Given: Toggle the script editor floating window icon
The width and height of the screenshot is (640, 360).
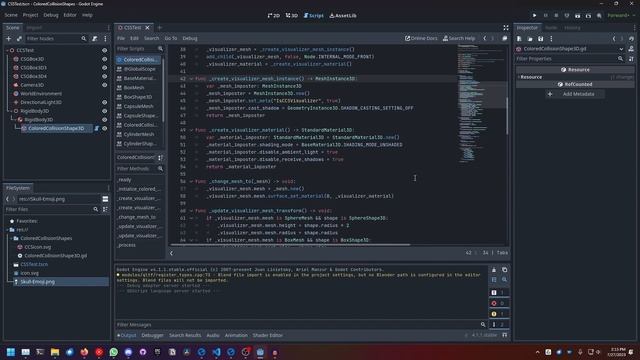Looking at the screenshot, I should click(x=504, y=38).
